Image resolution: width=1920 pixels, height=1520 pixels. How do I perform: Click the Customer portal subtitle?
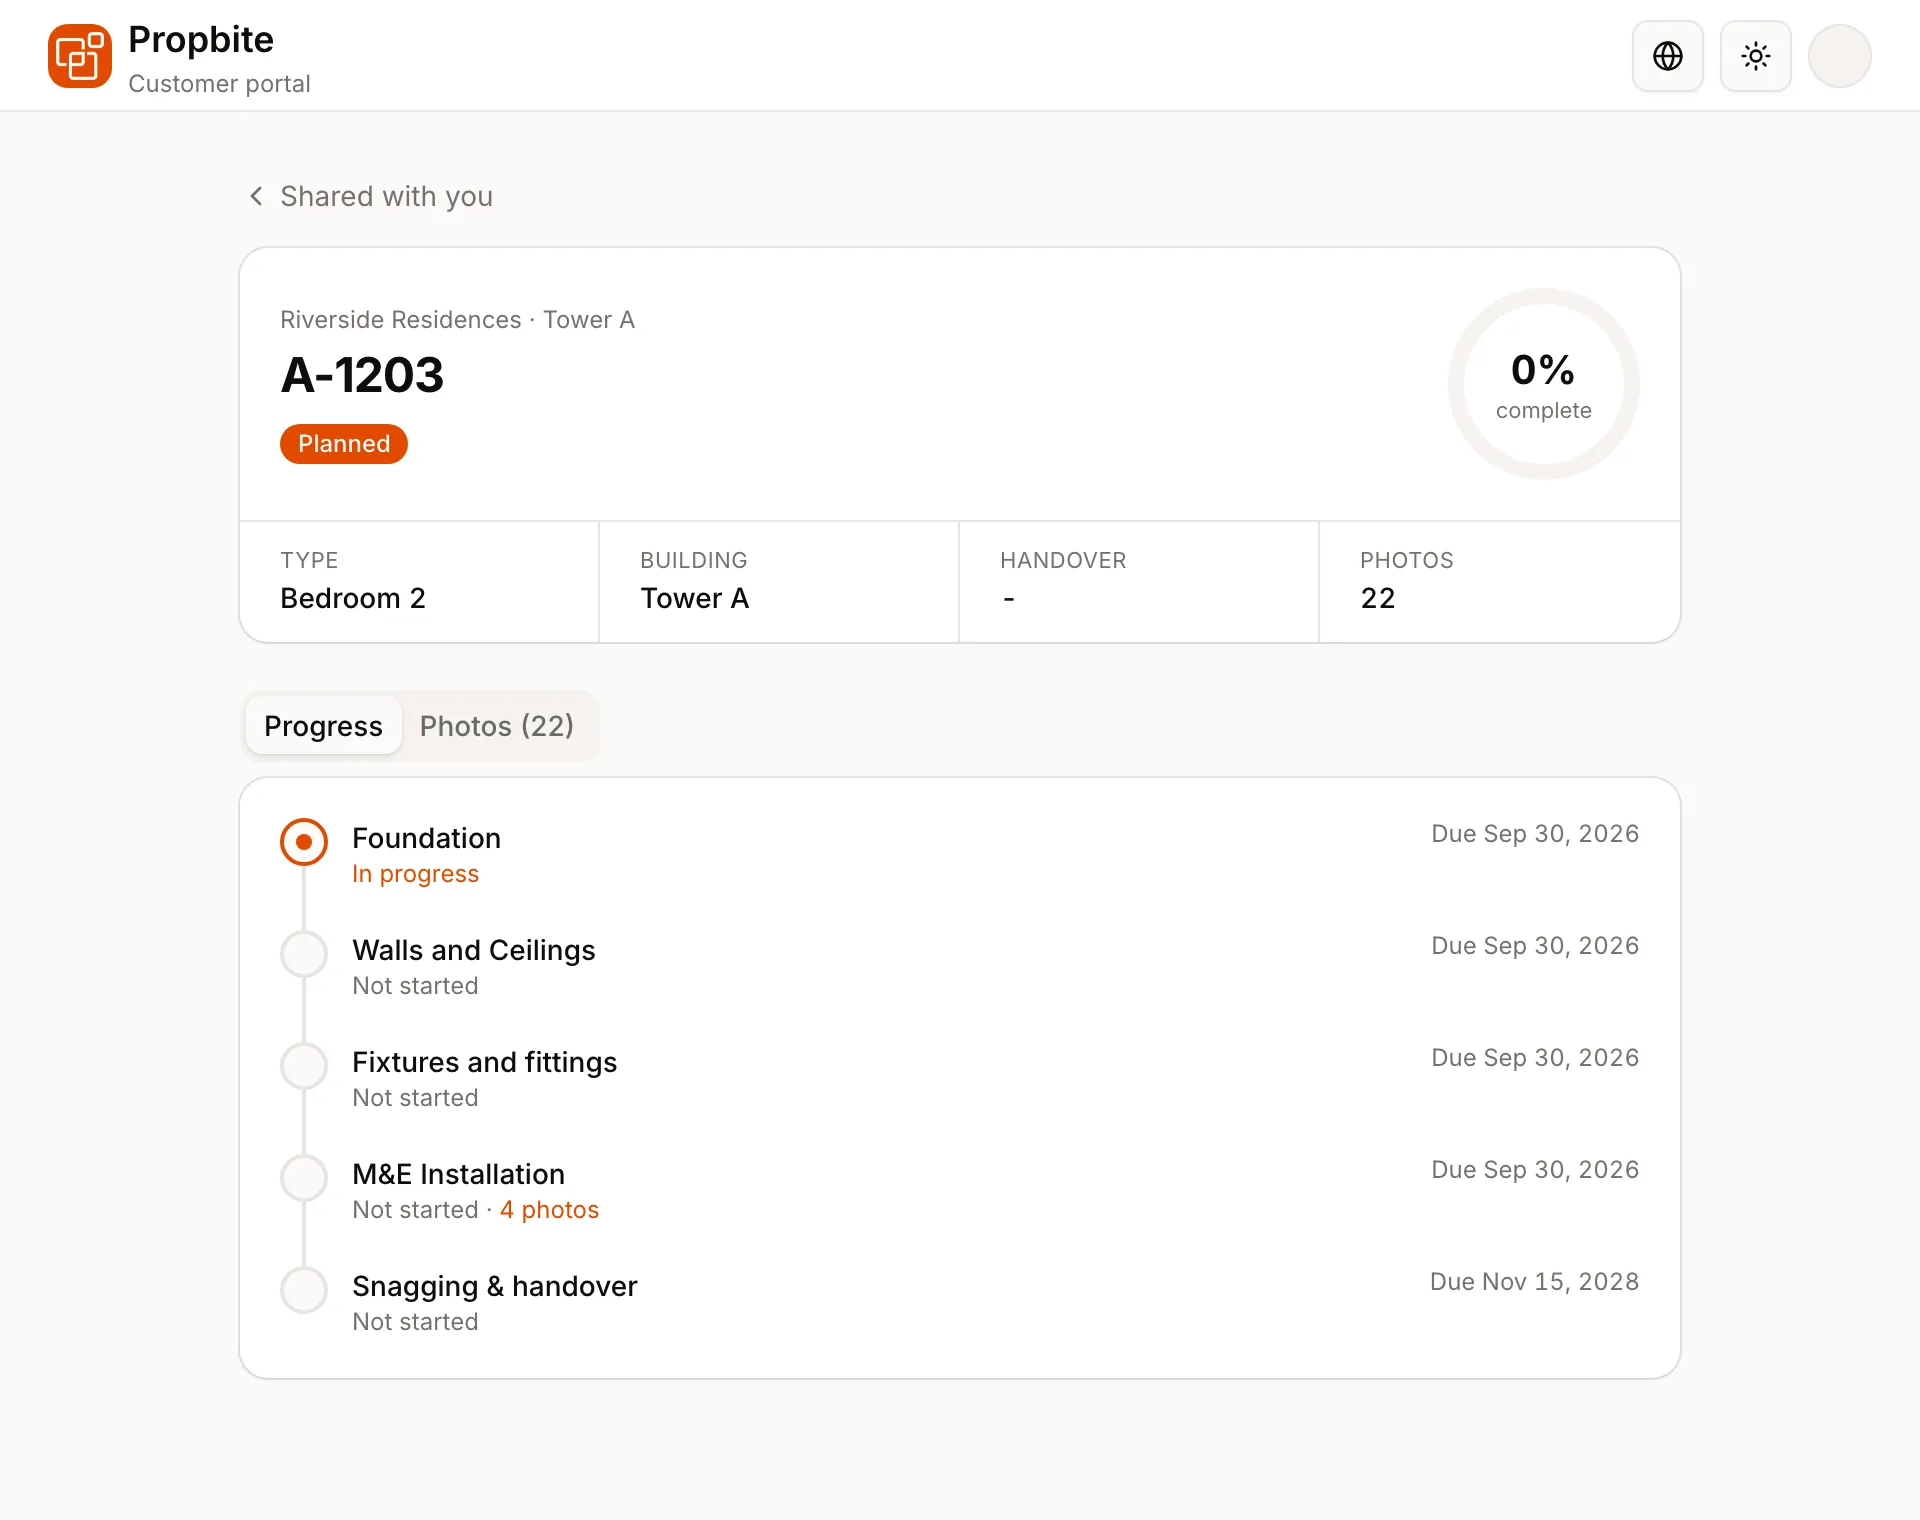[x=219, y=84]
